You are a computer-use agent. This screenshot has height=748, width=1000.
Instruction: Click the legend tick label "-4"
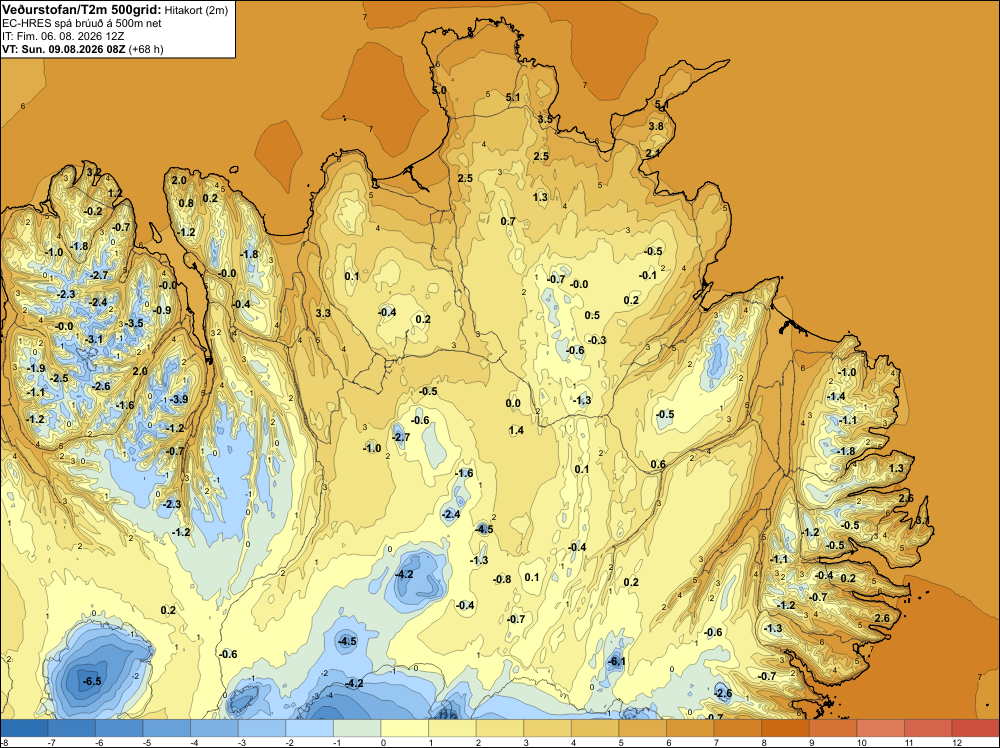click(193, 742)
